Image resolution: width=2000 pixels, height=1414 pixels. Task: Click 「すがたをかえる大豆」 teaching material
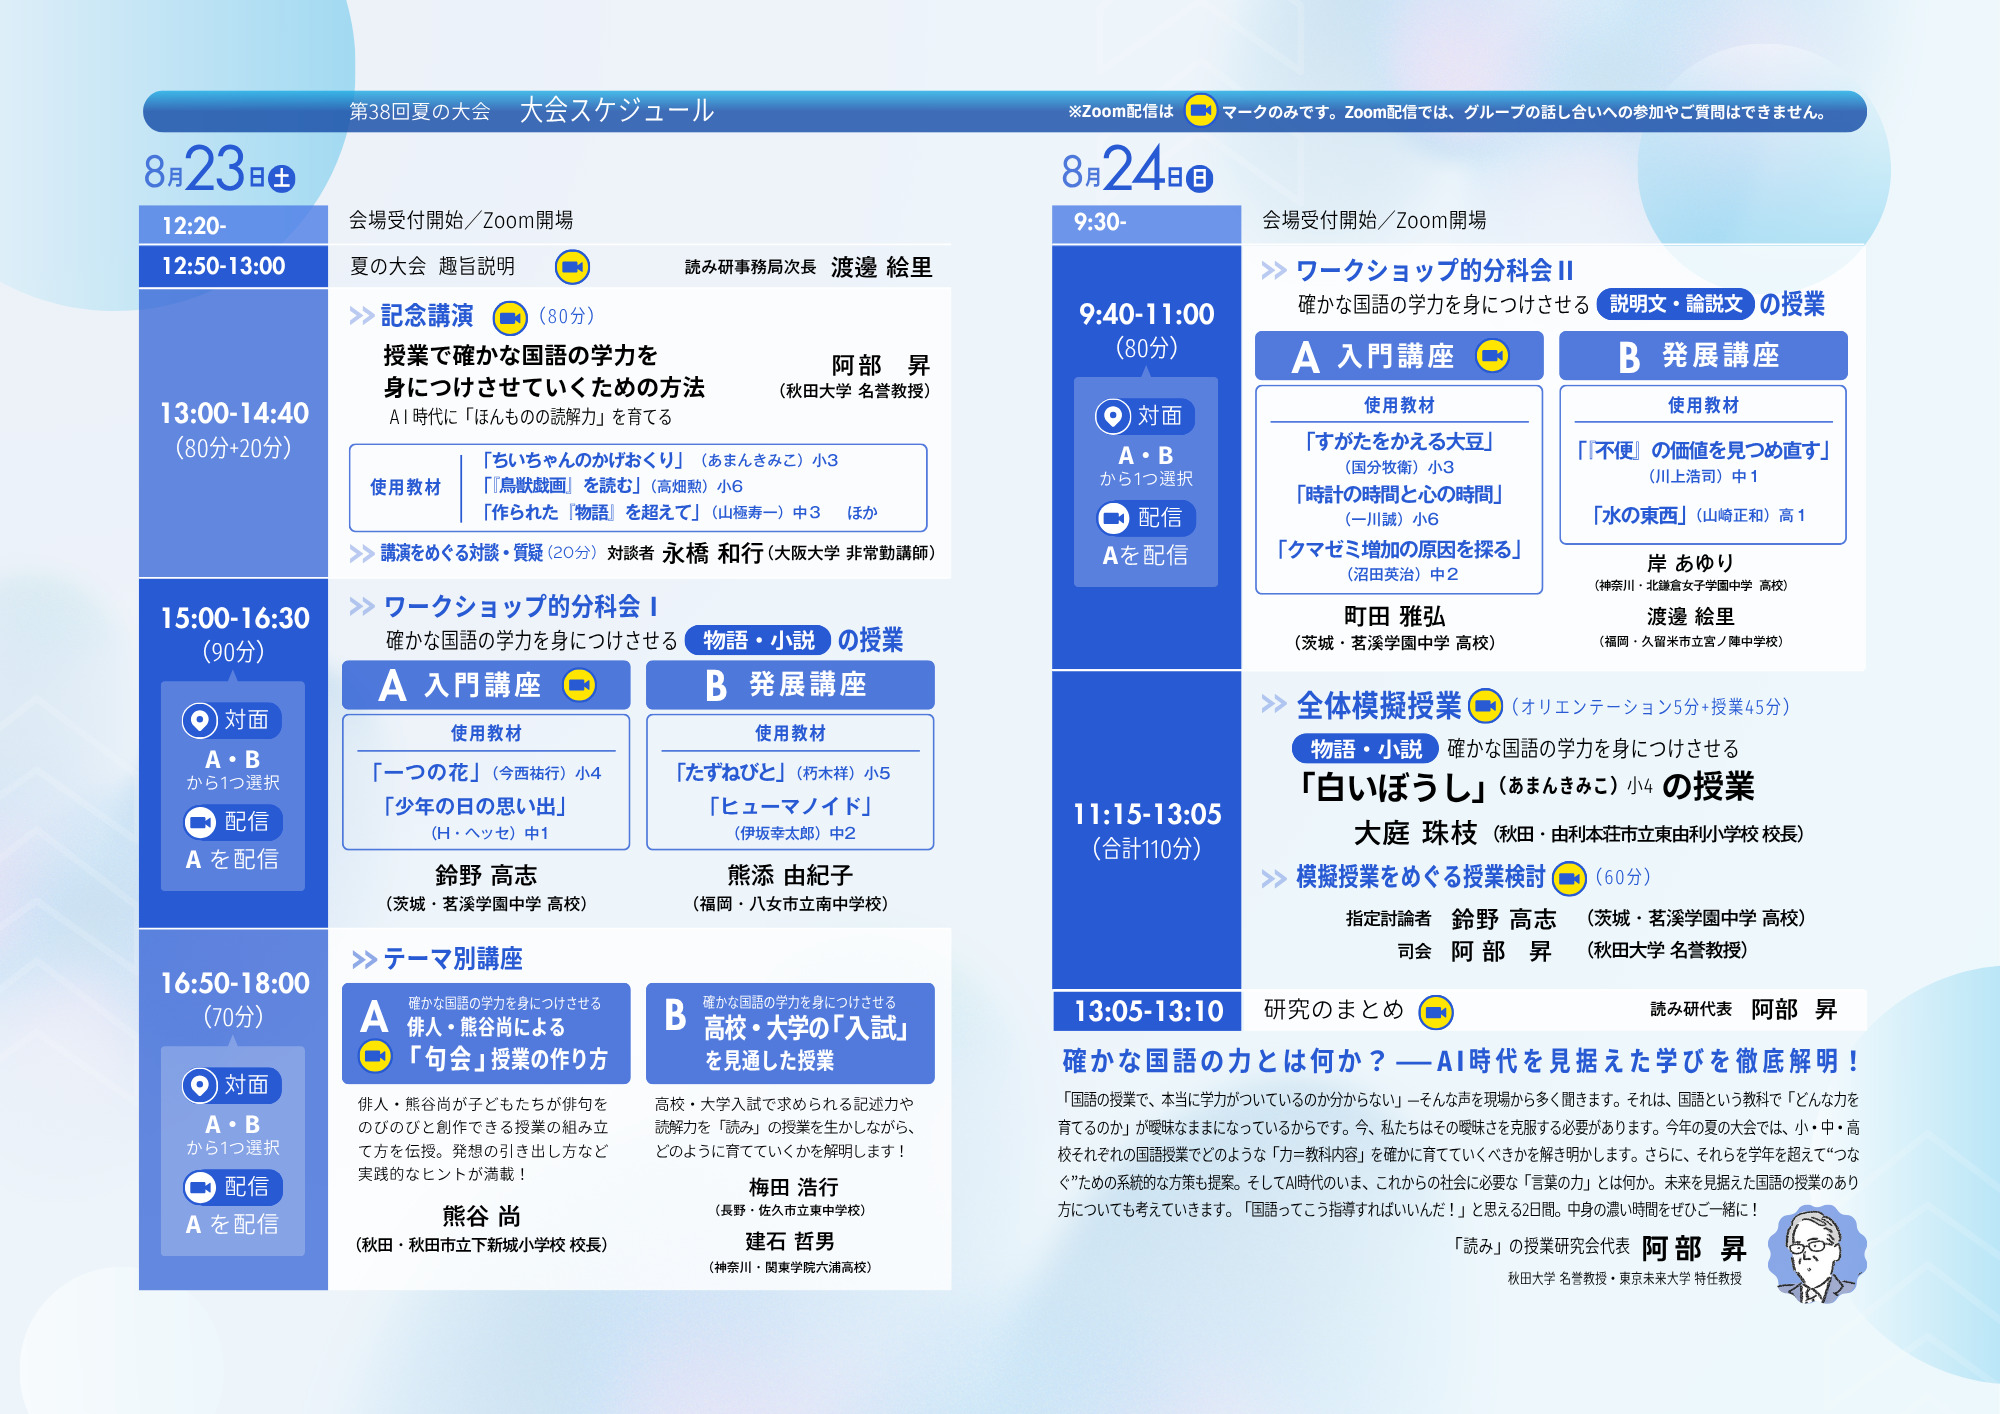(x=1399, y=441)
